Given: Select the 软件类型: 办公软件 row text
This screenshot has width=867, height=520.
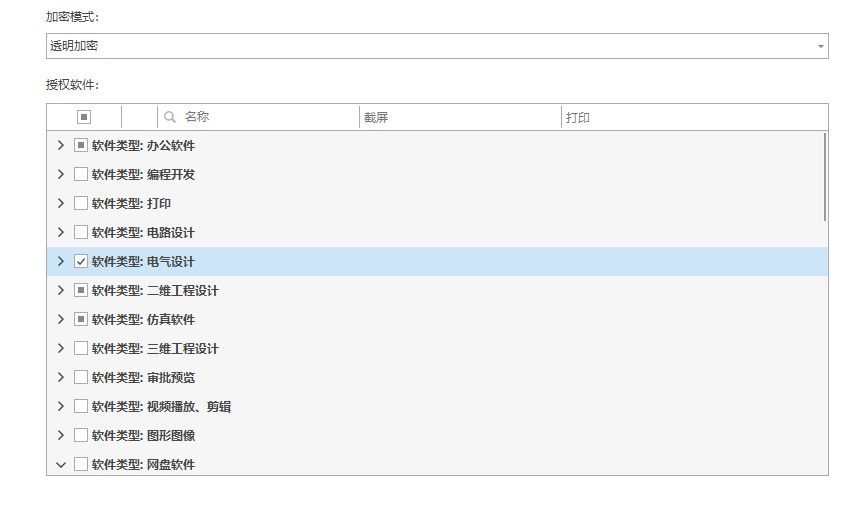Looking at the screenshot, I should tap(143, 145).
